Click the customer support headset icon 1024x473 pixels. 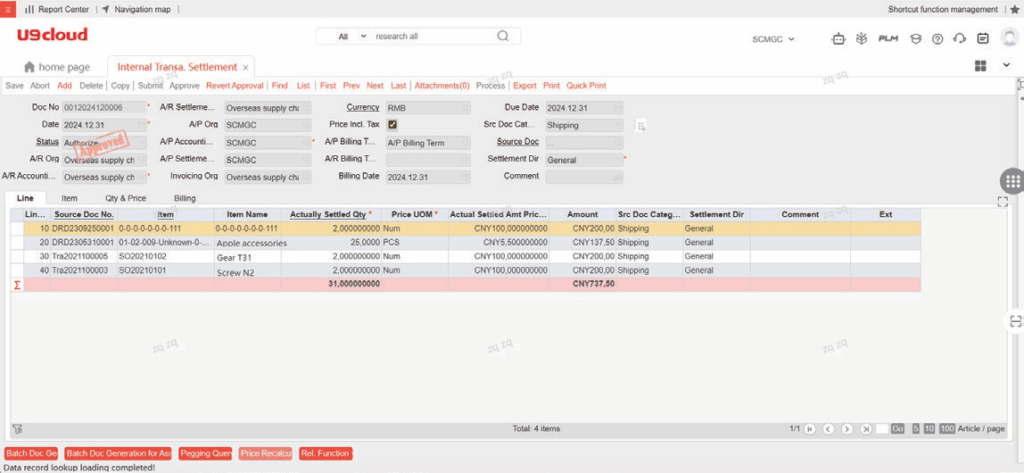tap(960, 39)
